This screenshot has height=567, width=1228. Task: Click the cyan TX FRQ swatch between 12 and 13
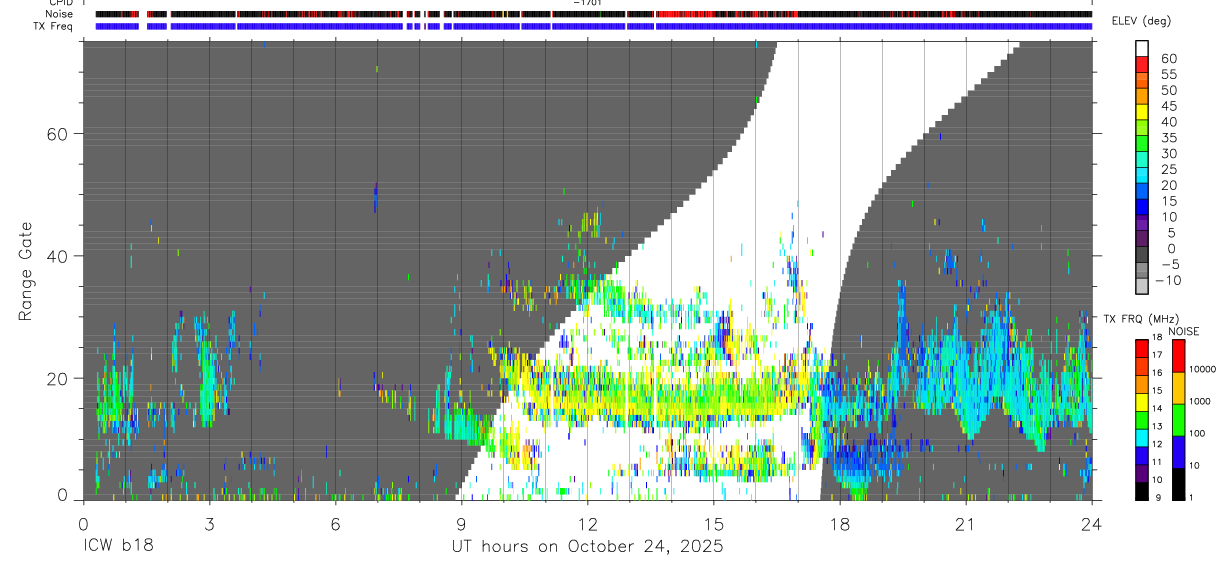tap(1142, 438)
